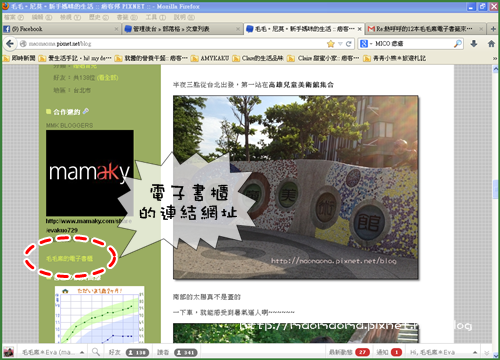Viewport: 500px width, 360px height.
Task: Open 通知 with 1 notification
Action: click(389, 352)
